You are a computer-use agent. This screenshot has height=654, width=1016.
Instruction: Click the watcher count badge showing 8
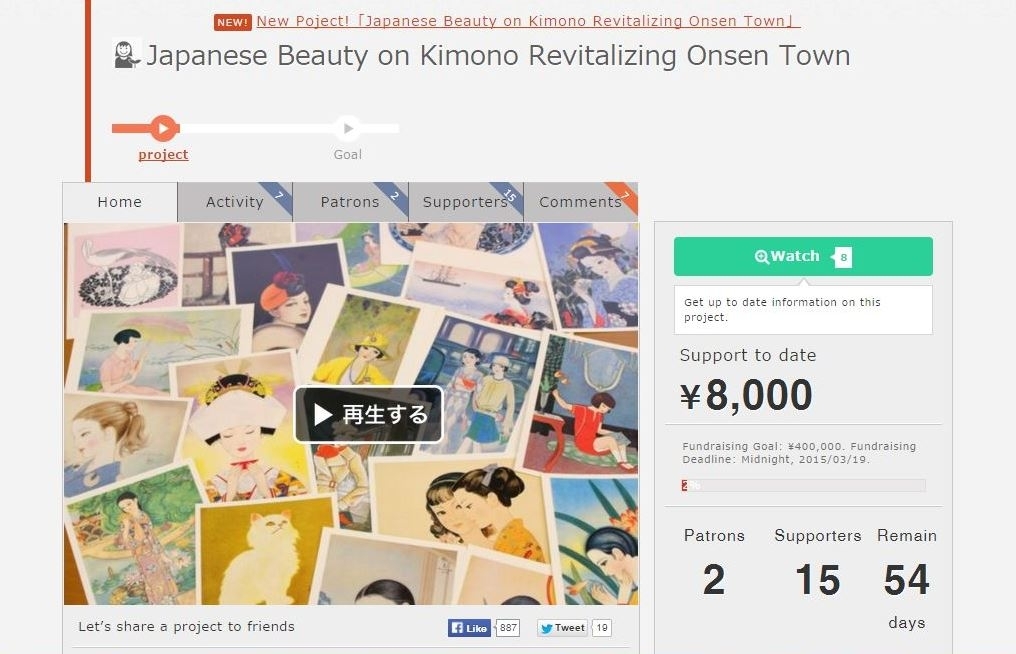[843, 257]
